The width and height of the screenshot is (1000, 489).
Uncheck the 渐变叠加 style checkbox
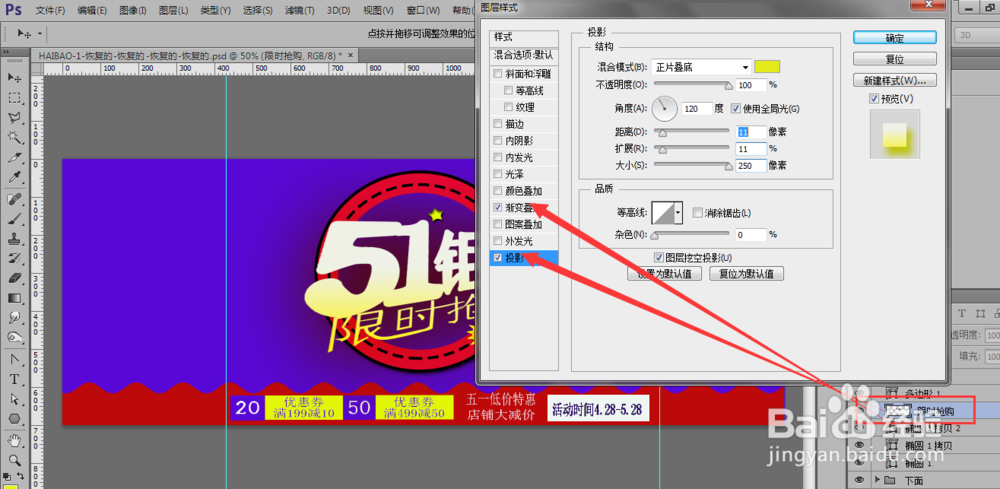(x=498, y=207)
